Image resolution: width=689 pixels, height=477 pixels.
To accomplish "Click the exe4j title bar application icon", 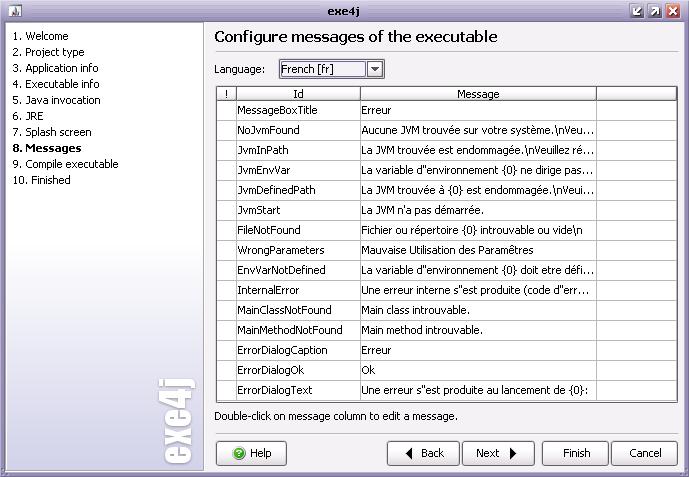I will pos(10,10).
